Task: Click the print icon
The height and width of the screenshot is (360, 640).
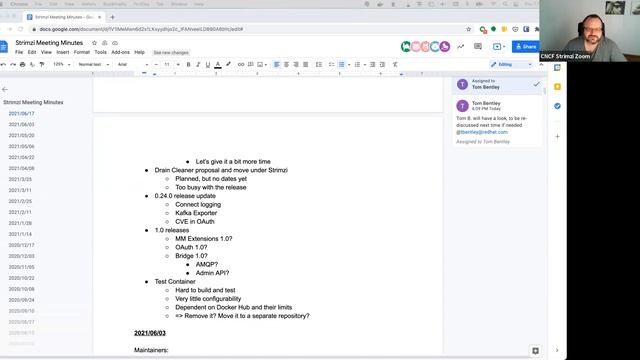Action: (22, 64)
